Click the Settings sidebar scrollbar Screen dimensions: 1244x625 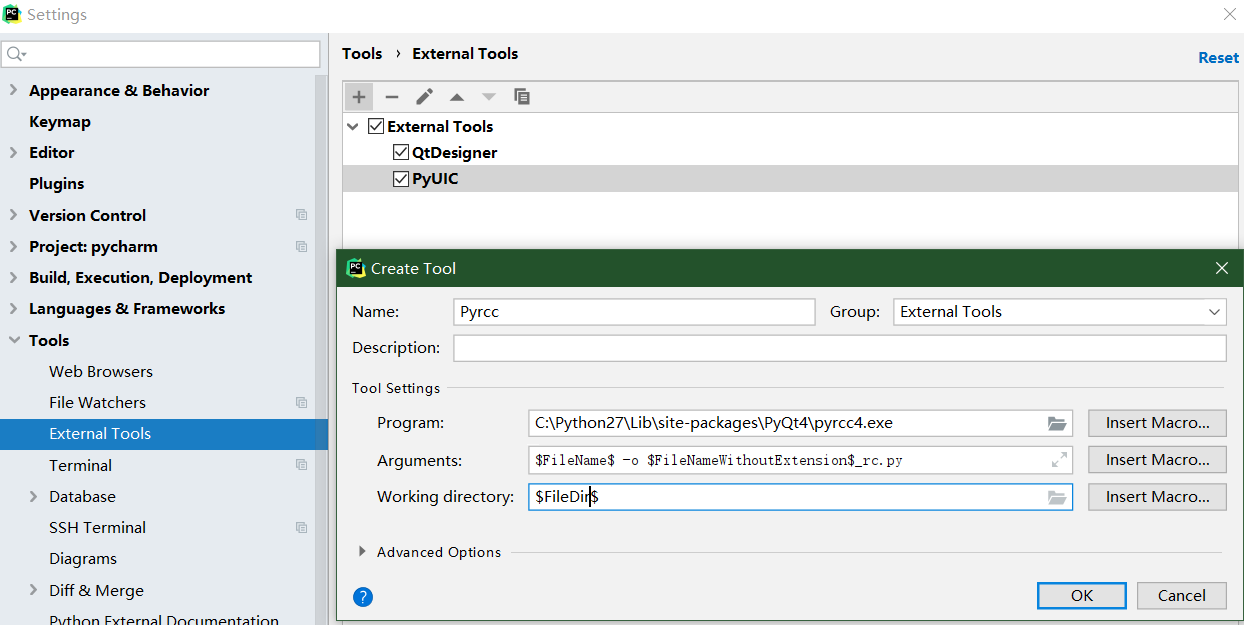(x=322, y=350)
